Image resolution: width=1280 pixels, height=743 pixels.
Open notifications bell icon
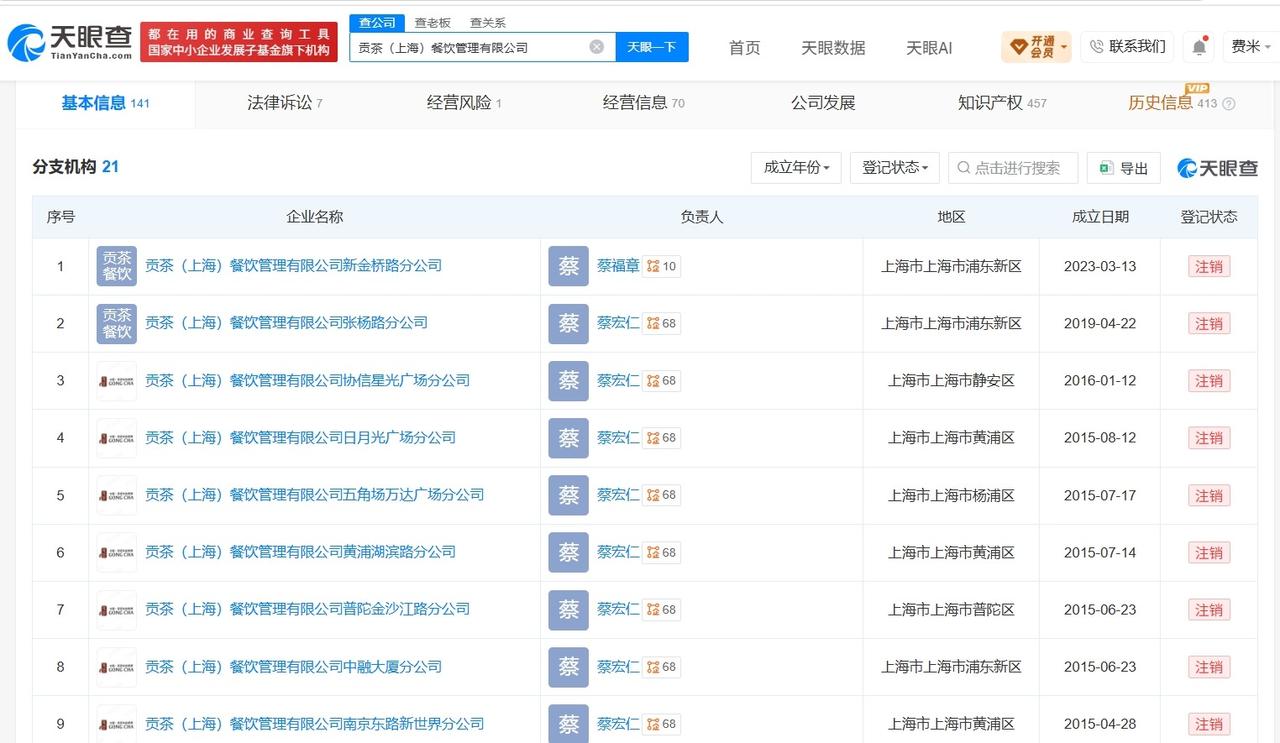1199,47
